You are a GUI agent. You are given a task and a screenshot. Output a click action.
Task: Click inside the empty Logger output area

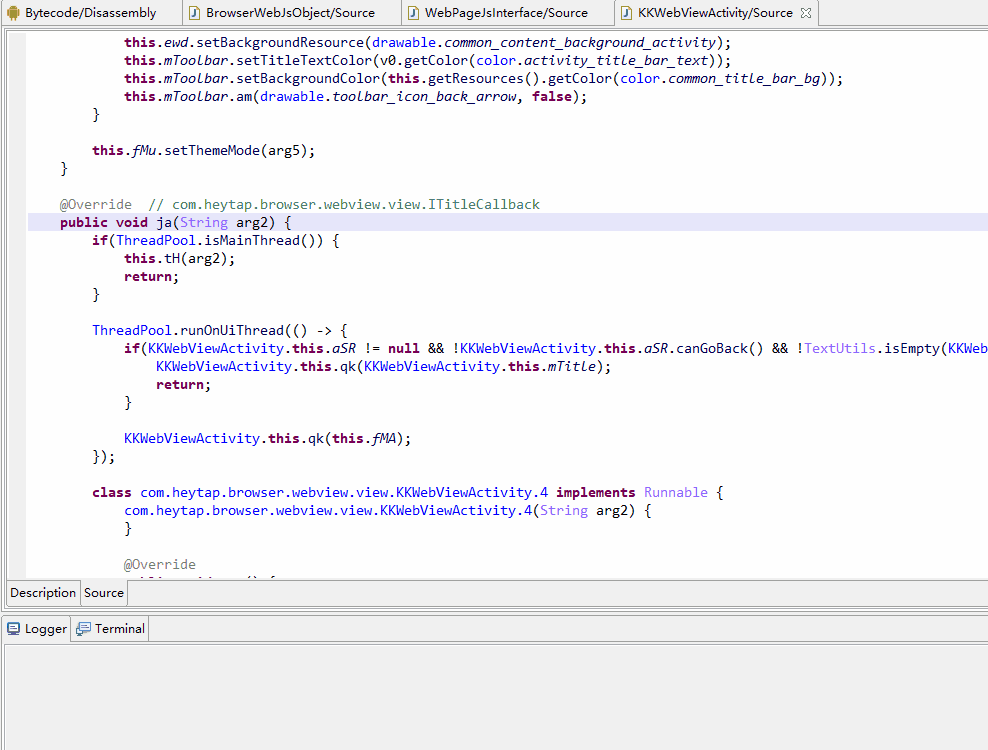tap(495, 696)
